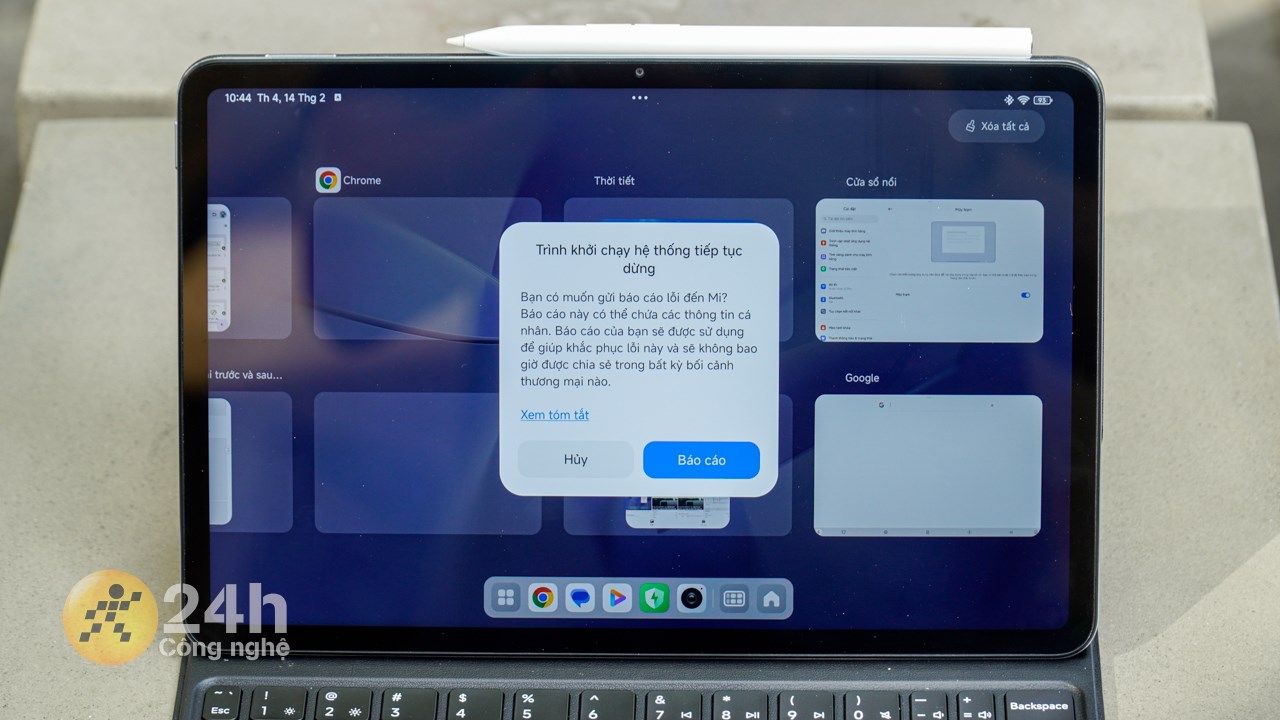This screenshot has width=1280, height=720.
Task: Tap the date Th 4, 14 Thg 2
Action: (x=291, y=98)
